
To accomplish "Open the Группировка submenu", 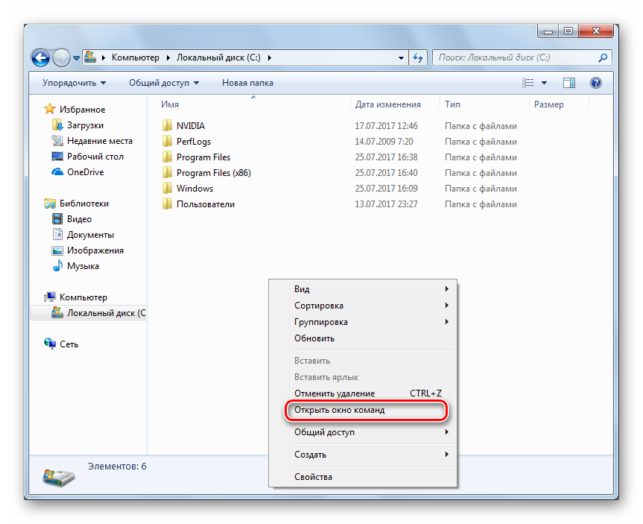I will 363,322.
